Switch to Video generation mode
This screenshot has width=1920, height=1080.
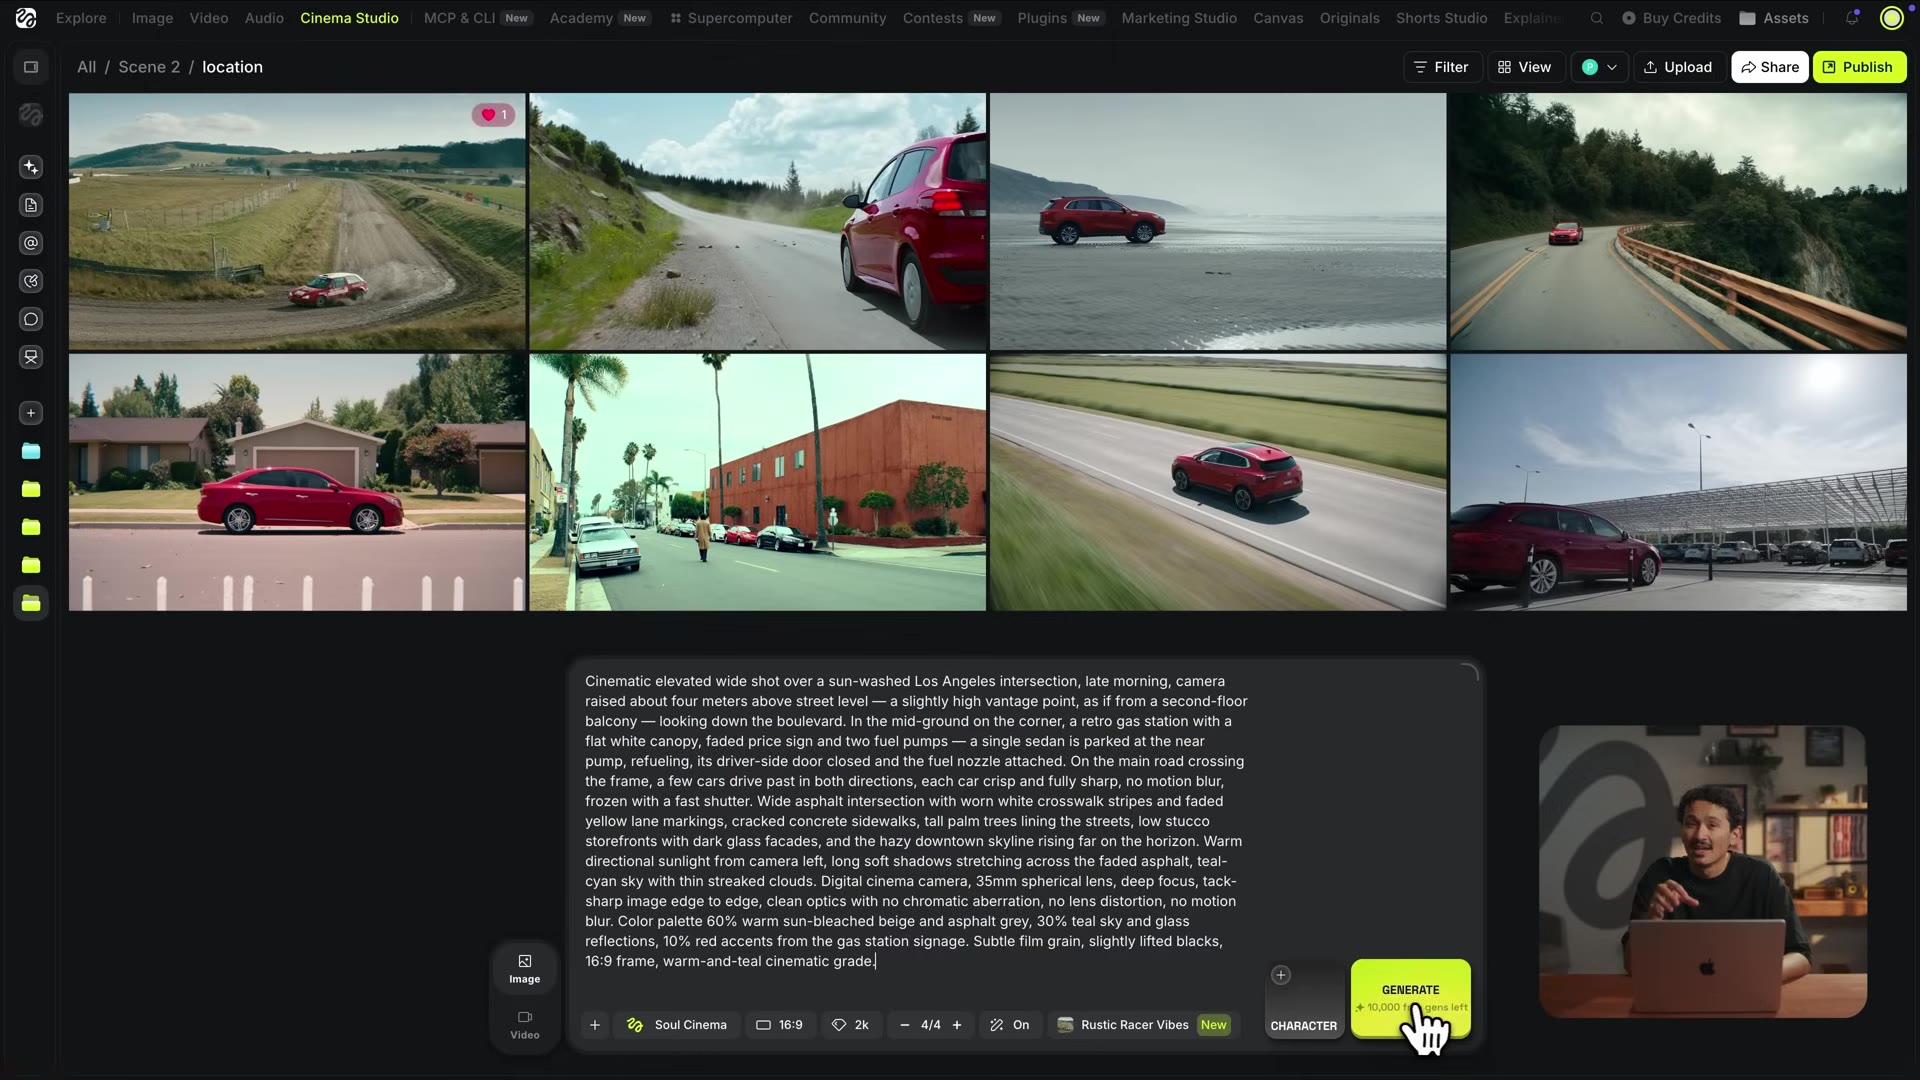click(x=525, y=1025)
